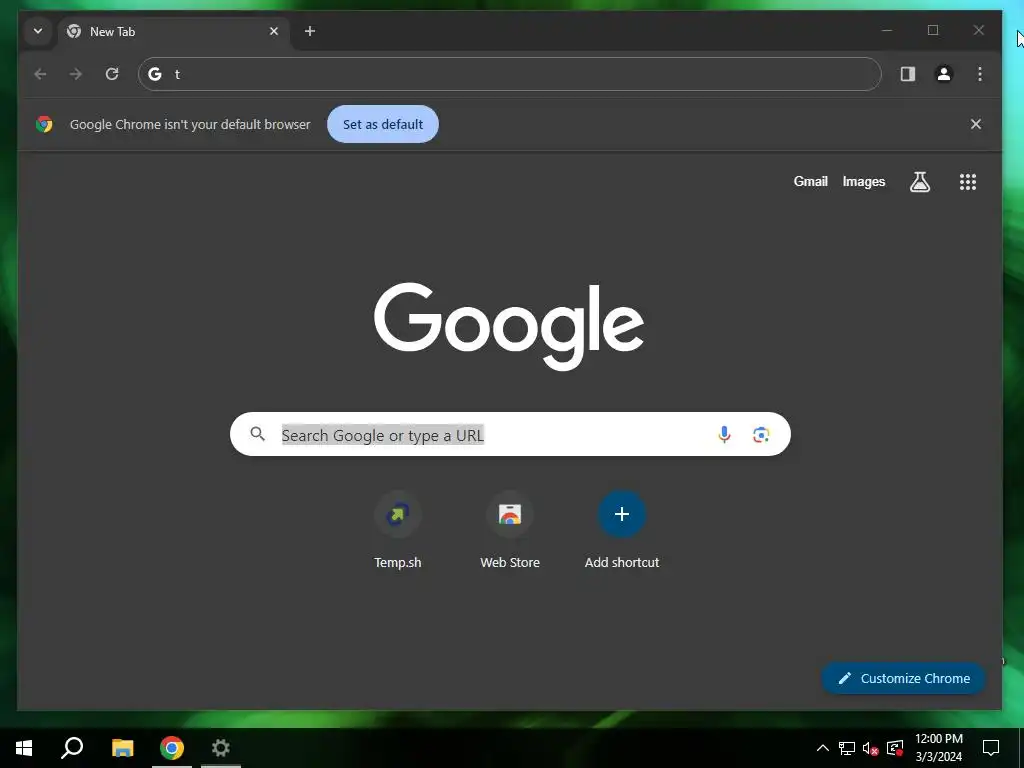Open a new tab with plus button
1024x768 pixels.
310,31
